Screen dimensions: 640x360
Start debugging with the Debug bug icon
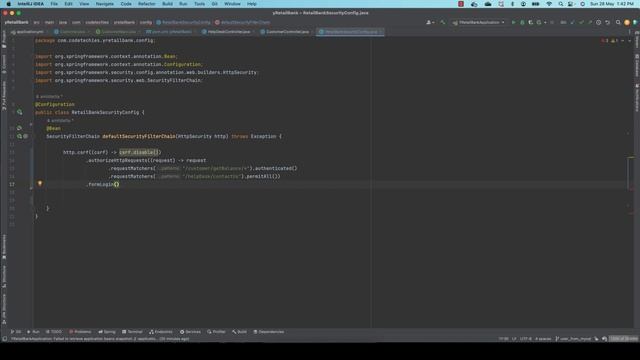[522, 22]
